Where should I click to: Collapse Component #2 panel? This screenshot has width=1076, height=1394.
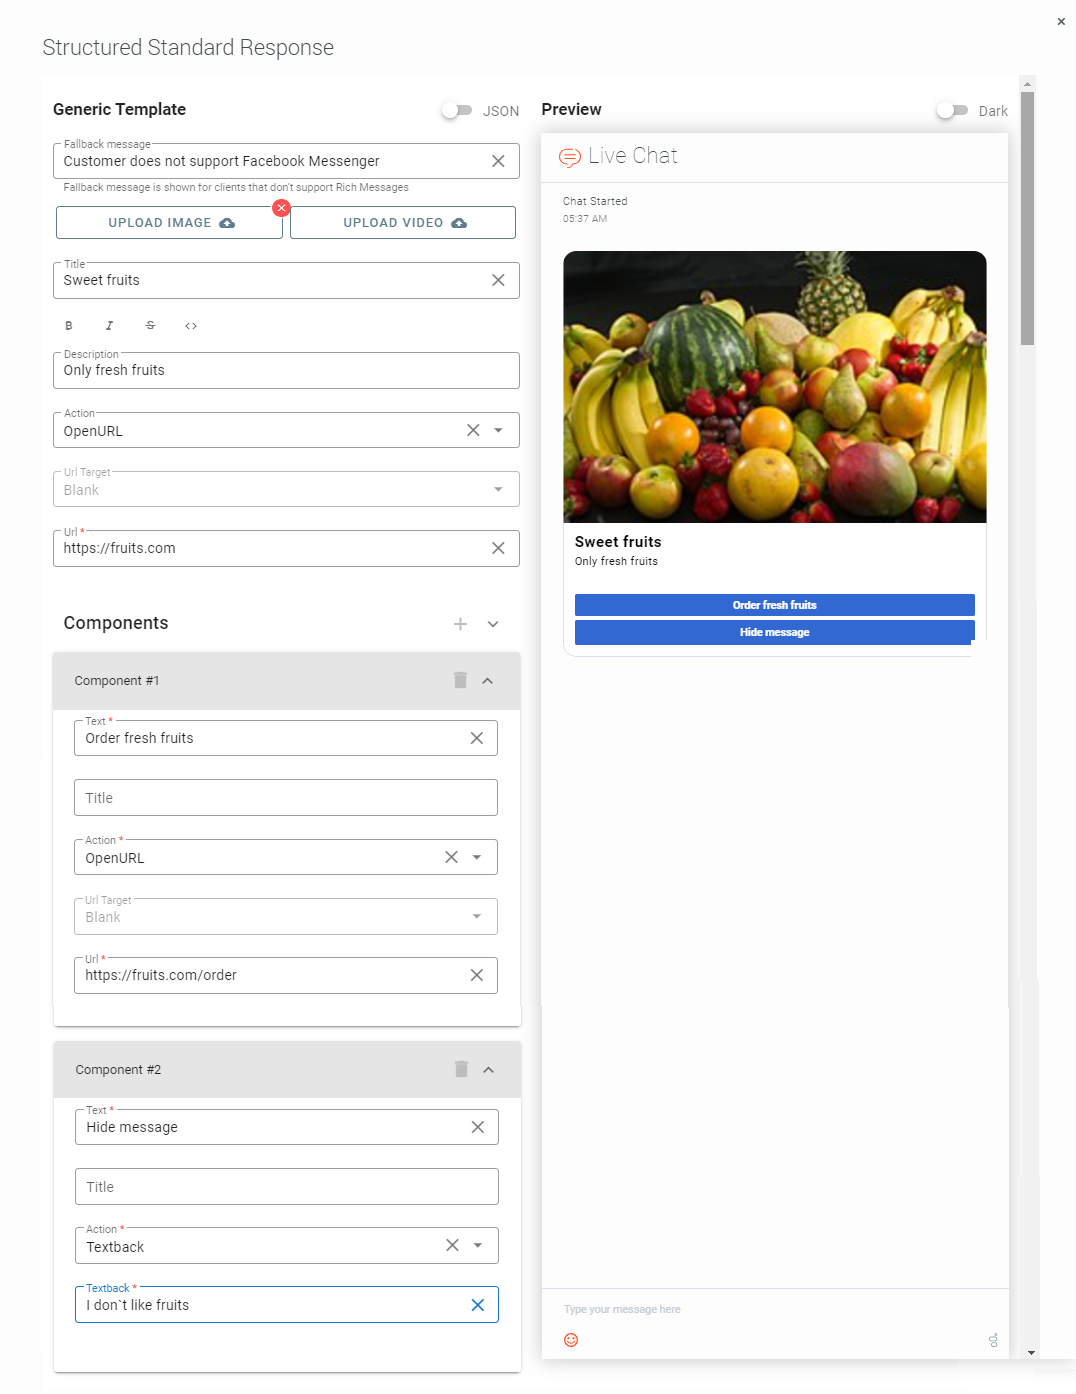pyautogui.click(x=489, y=1069)
